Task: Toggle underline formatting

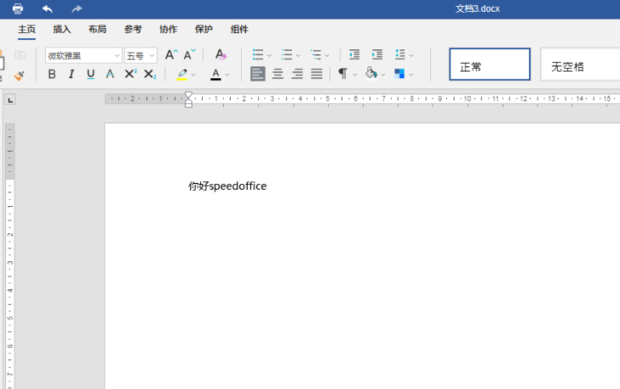Action: (x=91, y=74)
